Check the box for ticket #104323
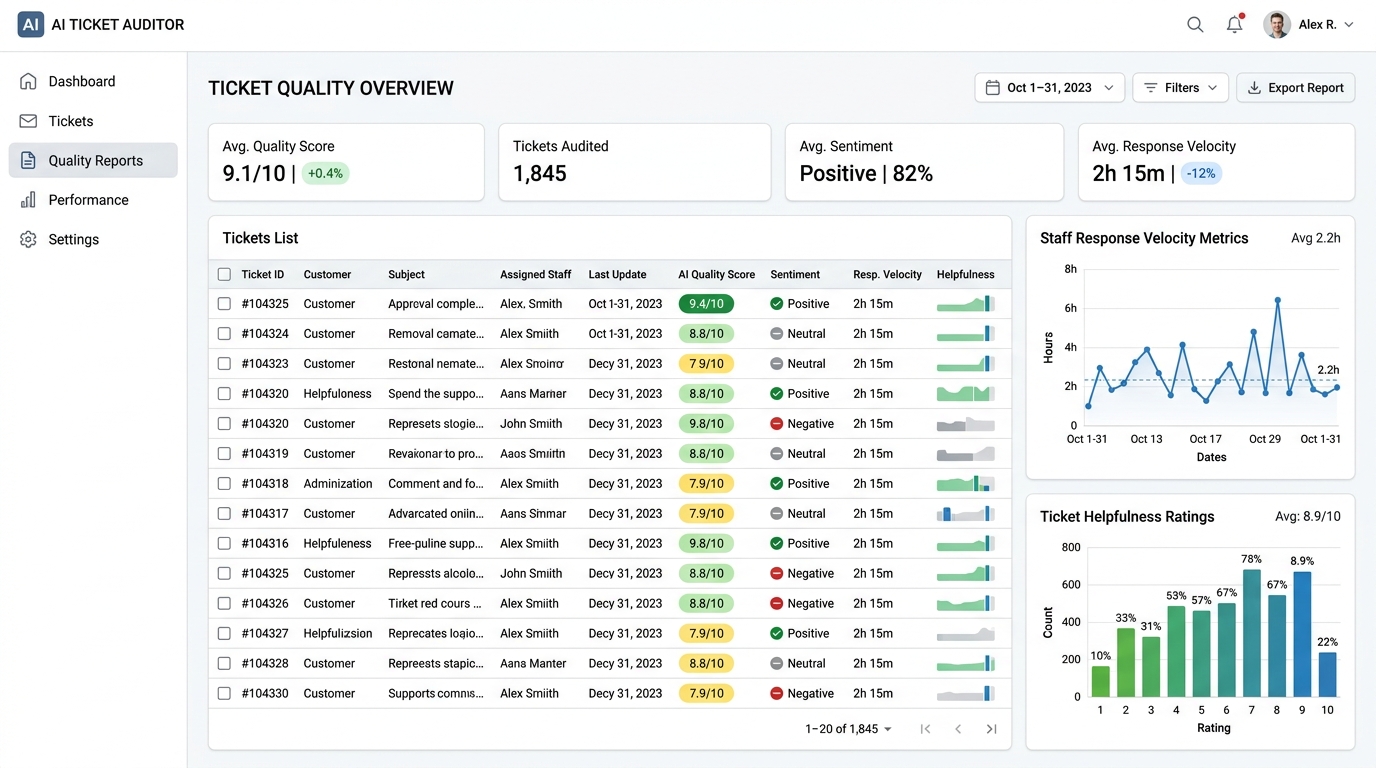This screenshot has height=768, width=1376. coord(224,364)
